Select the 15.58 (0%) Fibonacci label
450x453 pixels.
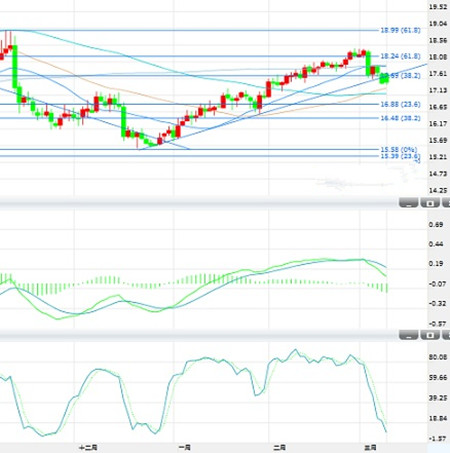click(399, 149)
